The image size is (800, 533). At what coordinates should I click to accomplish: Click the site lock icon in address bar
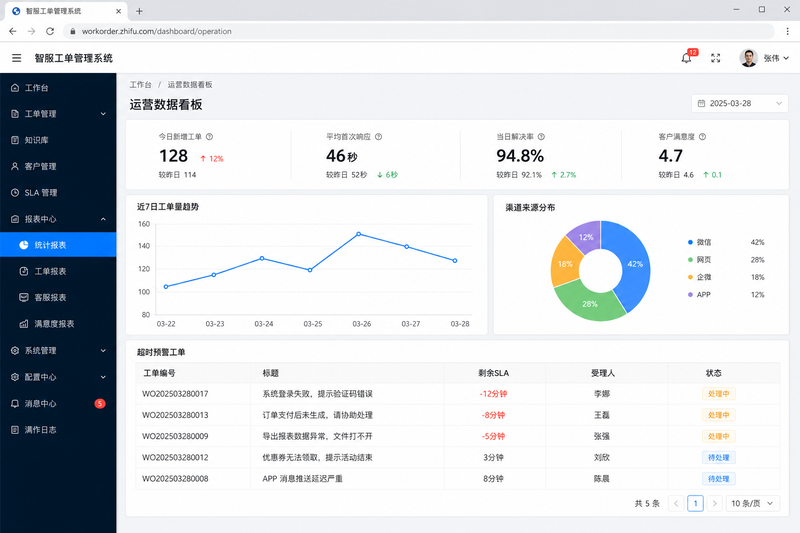point(72,31)
